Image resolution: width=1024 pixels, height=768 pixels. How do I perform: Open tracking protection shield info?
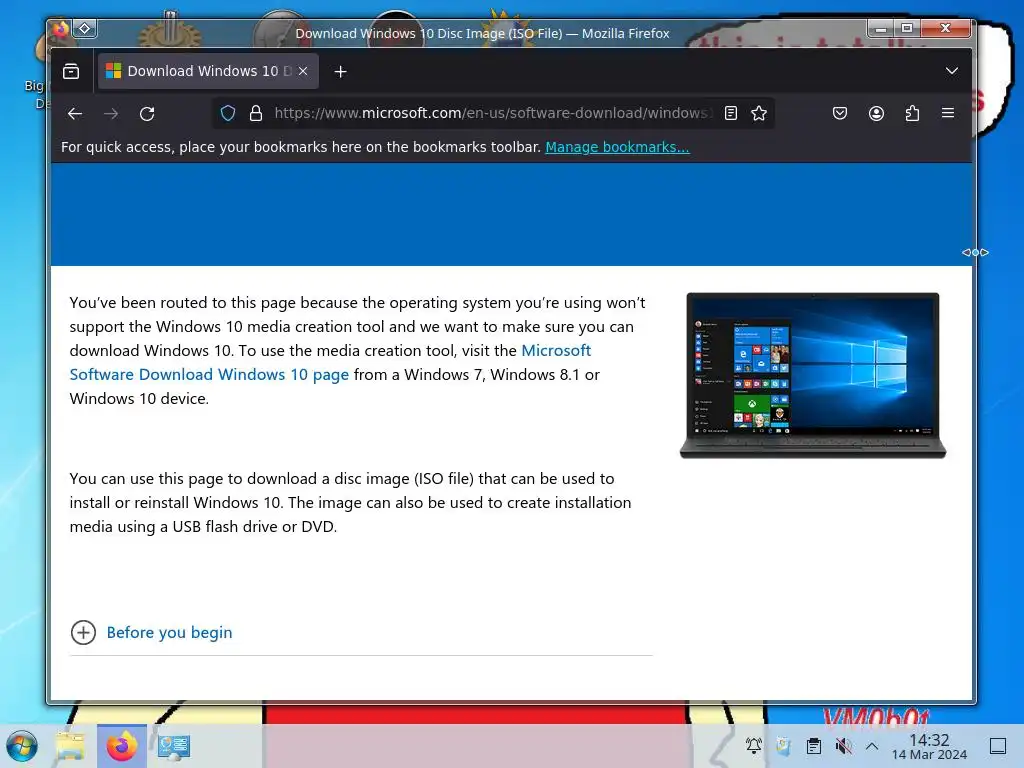[227, 113]
